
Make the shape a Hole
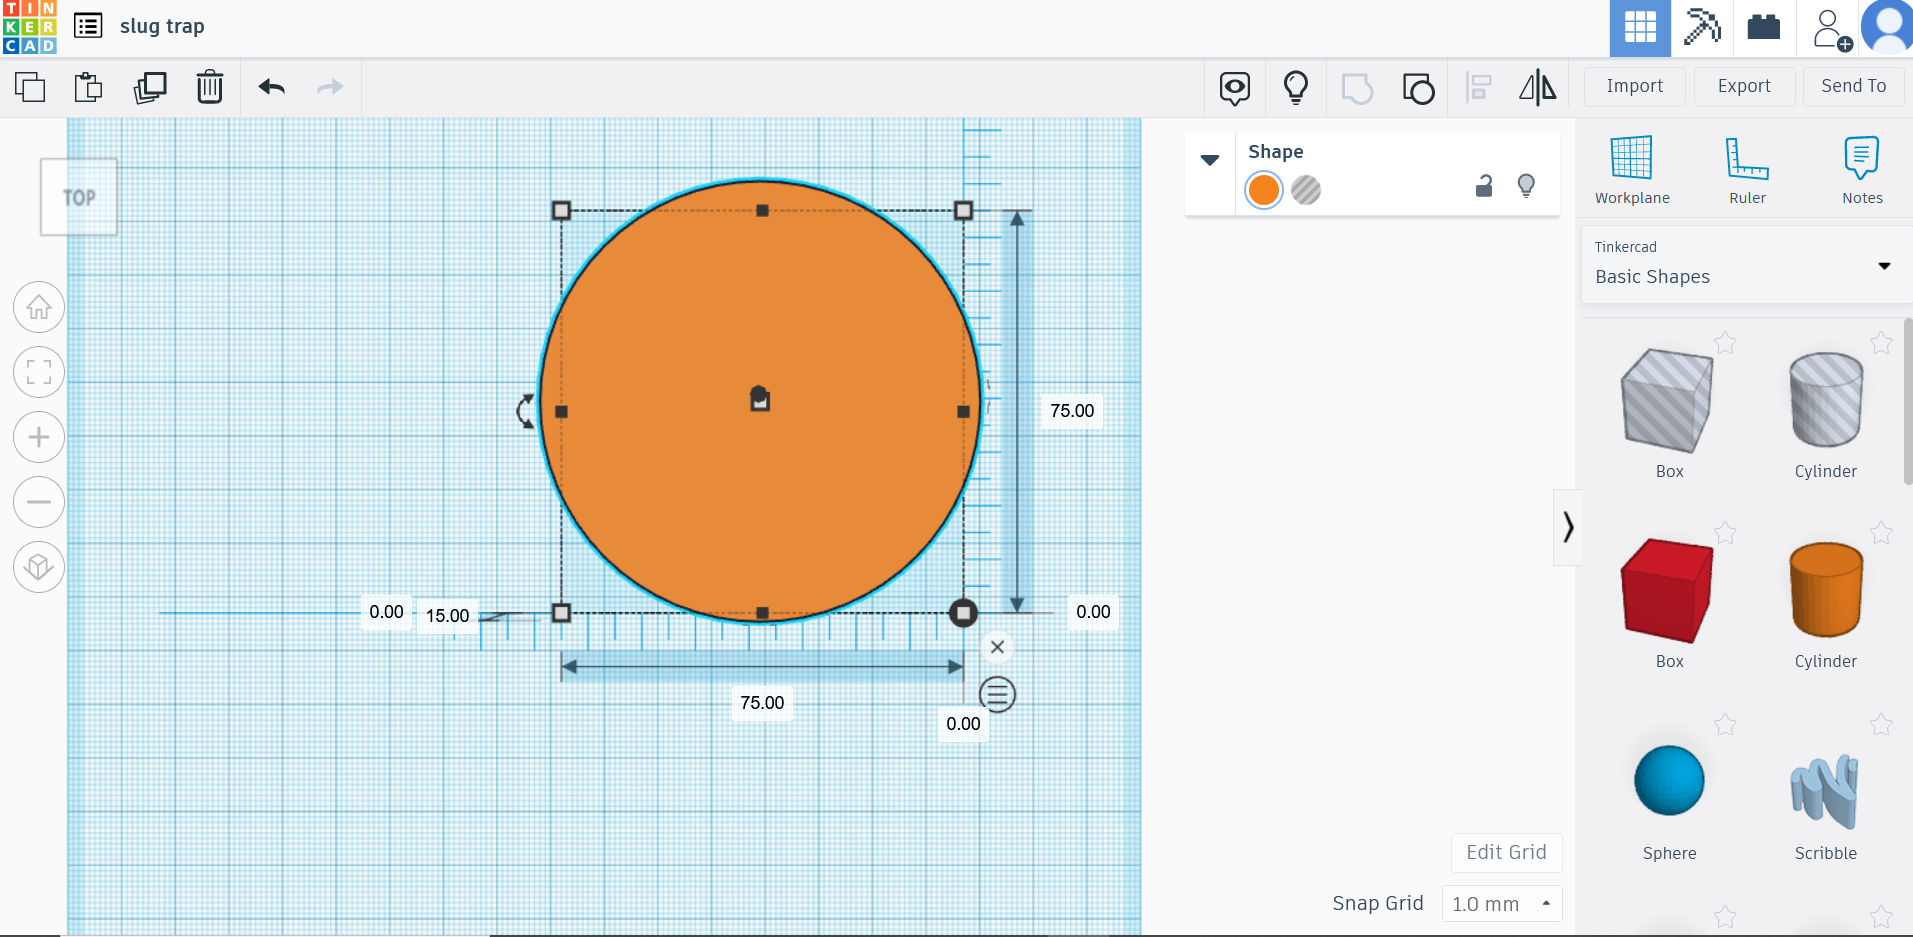click(x=1307, y=190)
